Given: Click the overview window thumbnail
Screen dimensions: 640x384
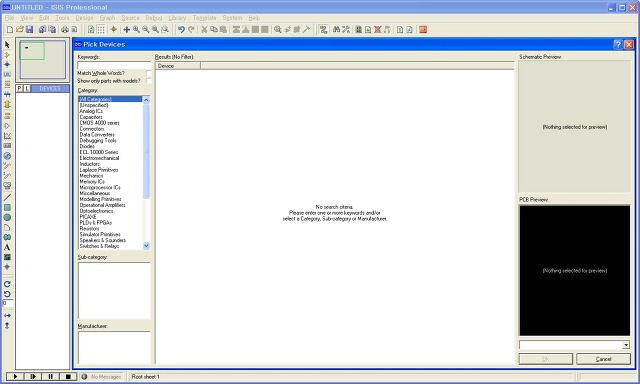Looking at the screenshot, I should [x=42, y=60].
